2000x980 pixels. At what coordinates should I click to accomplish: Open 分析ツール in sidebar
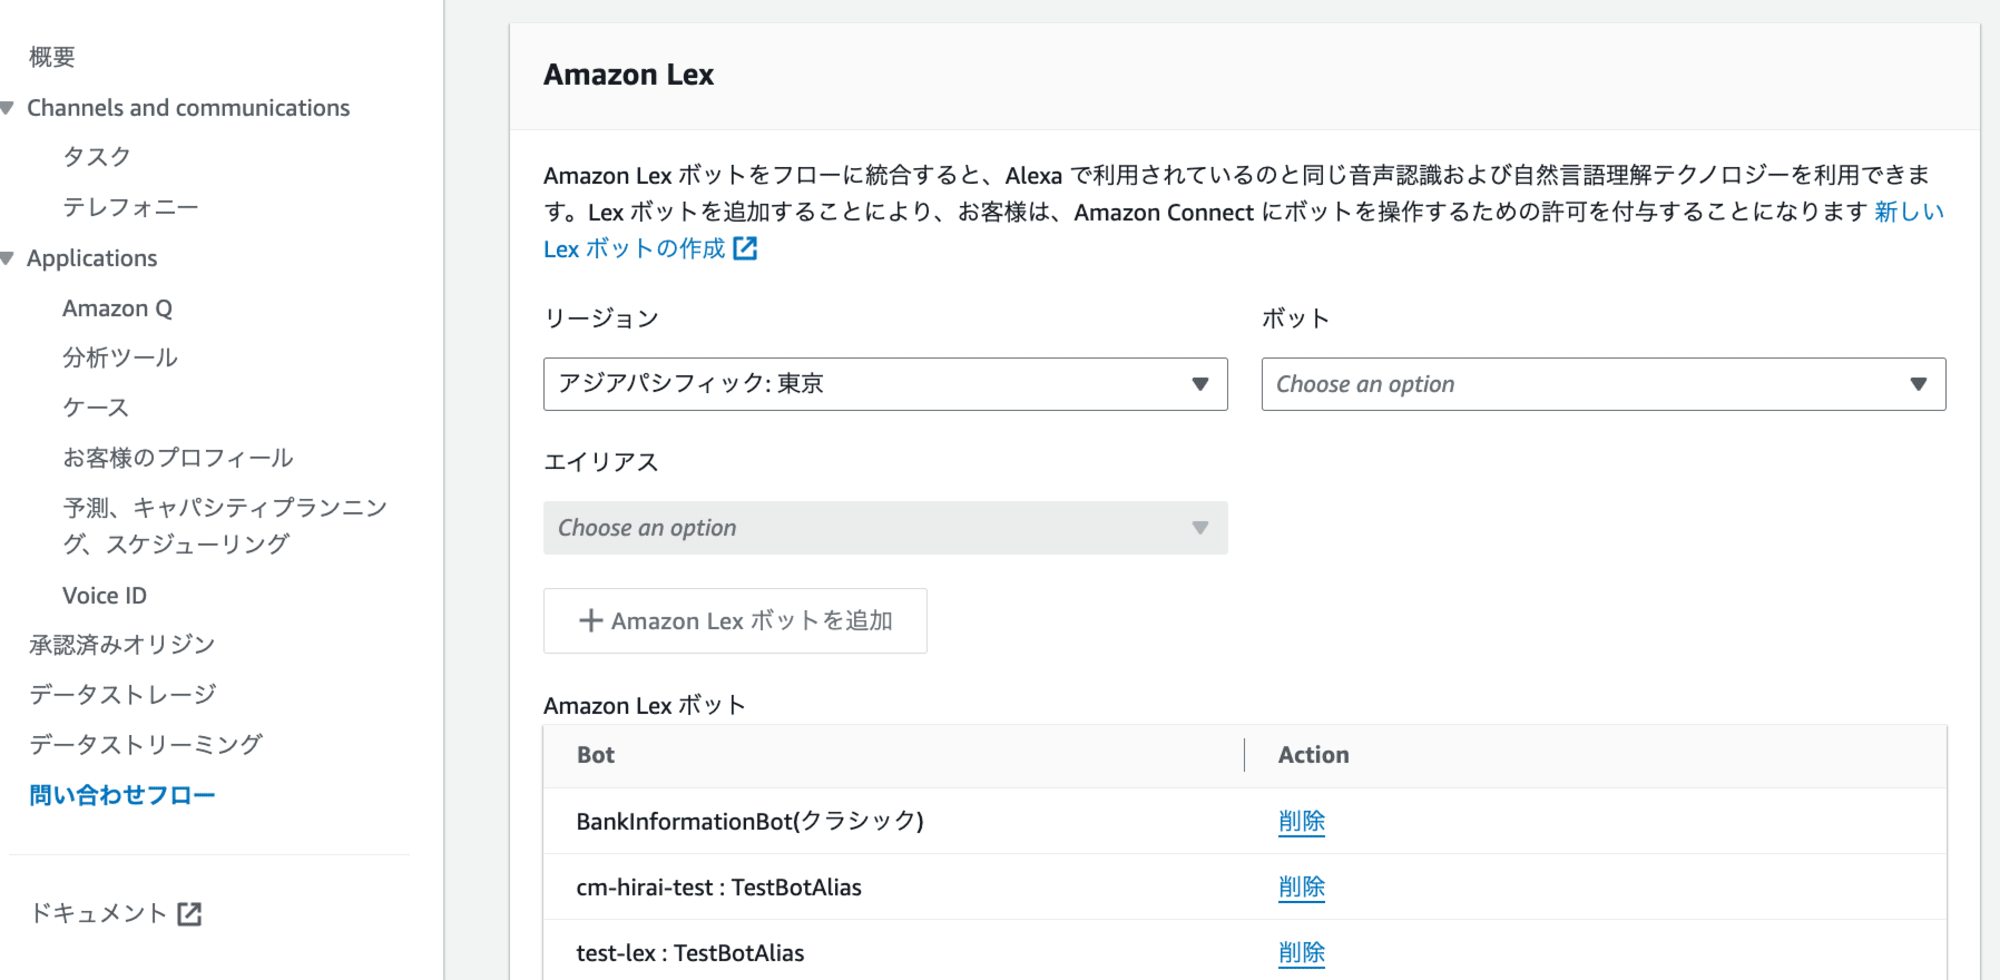point(120,358)
